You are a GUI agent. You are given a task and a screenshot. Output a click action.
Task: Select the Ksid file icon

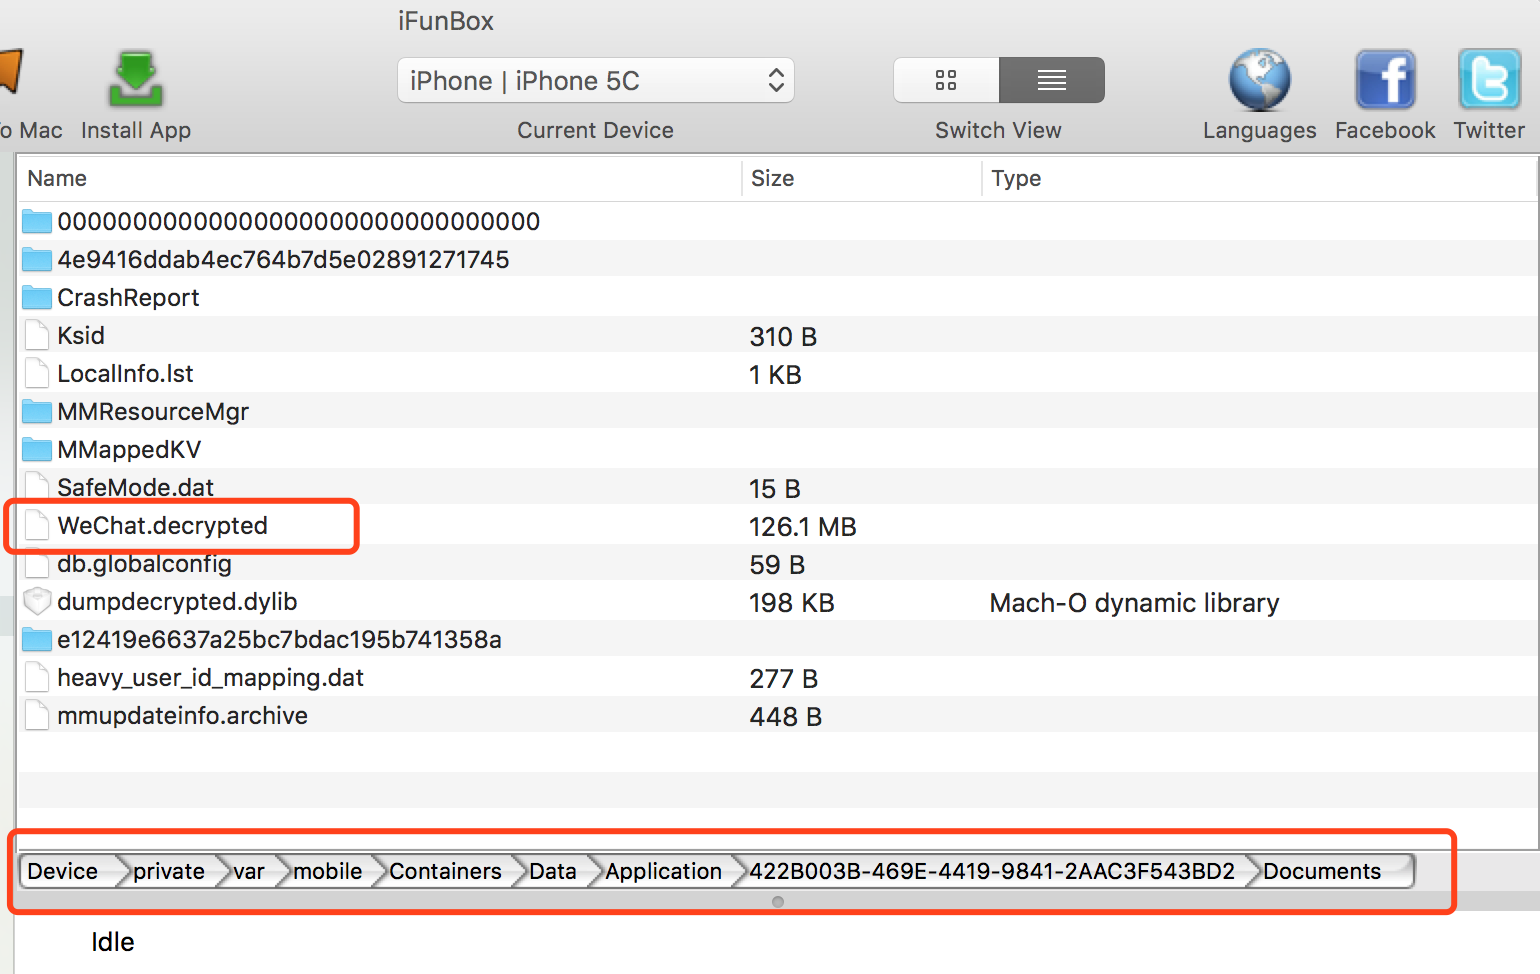37,335
